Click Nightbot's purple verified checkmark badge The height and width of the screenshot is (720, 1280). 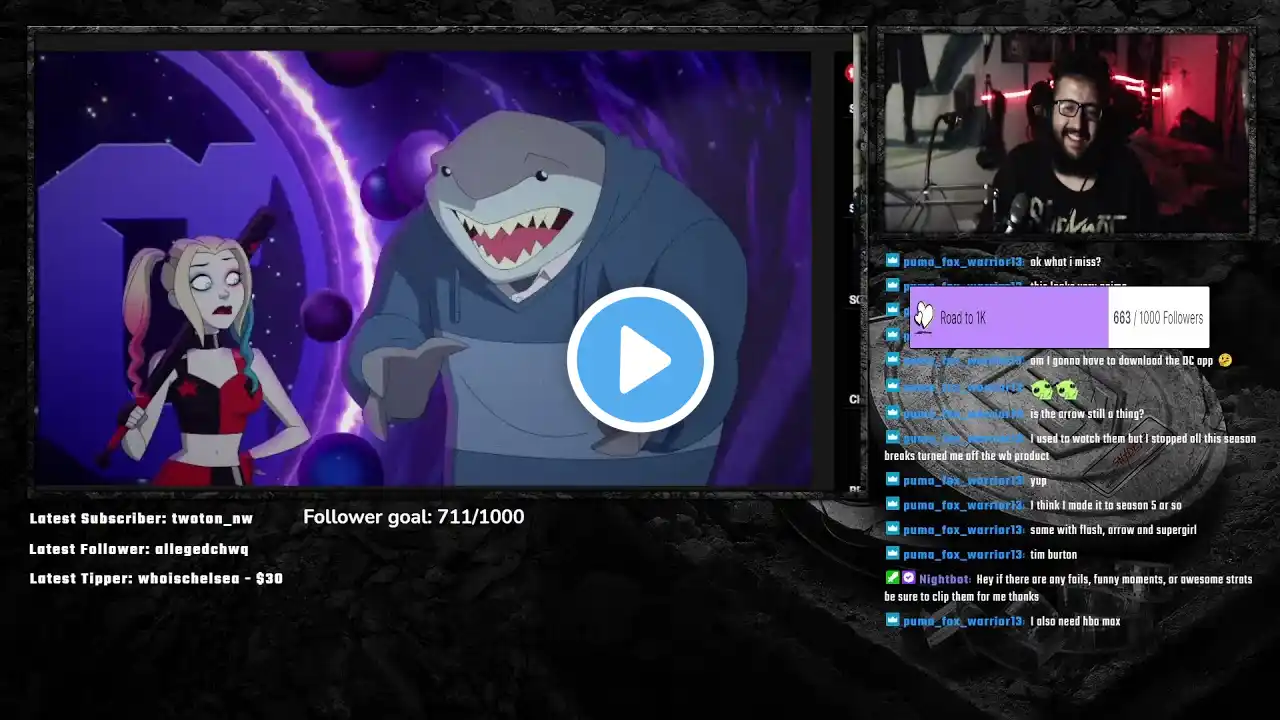(x=908, y=577)
